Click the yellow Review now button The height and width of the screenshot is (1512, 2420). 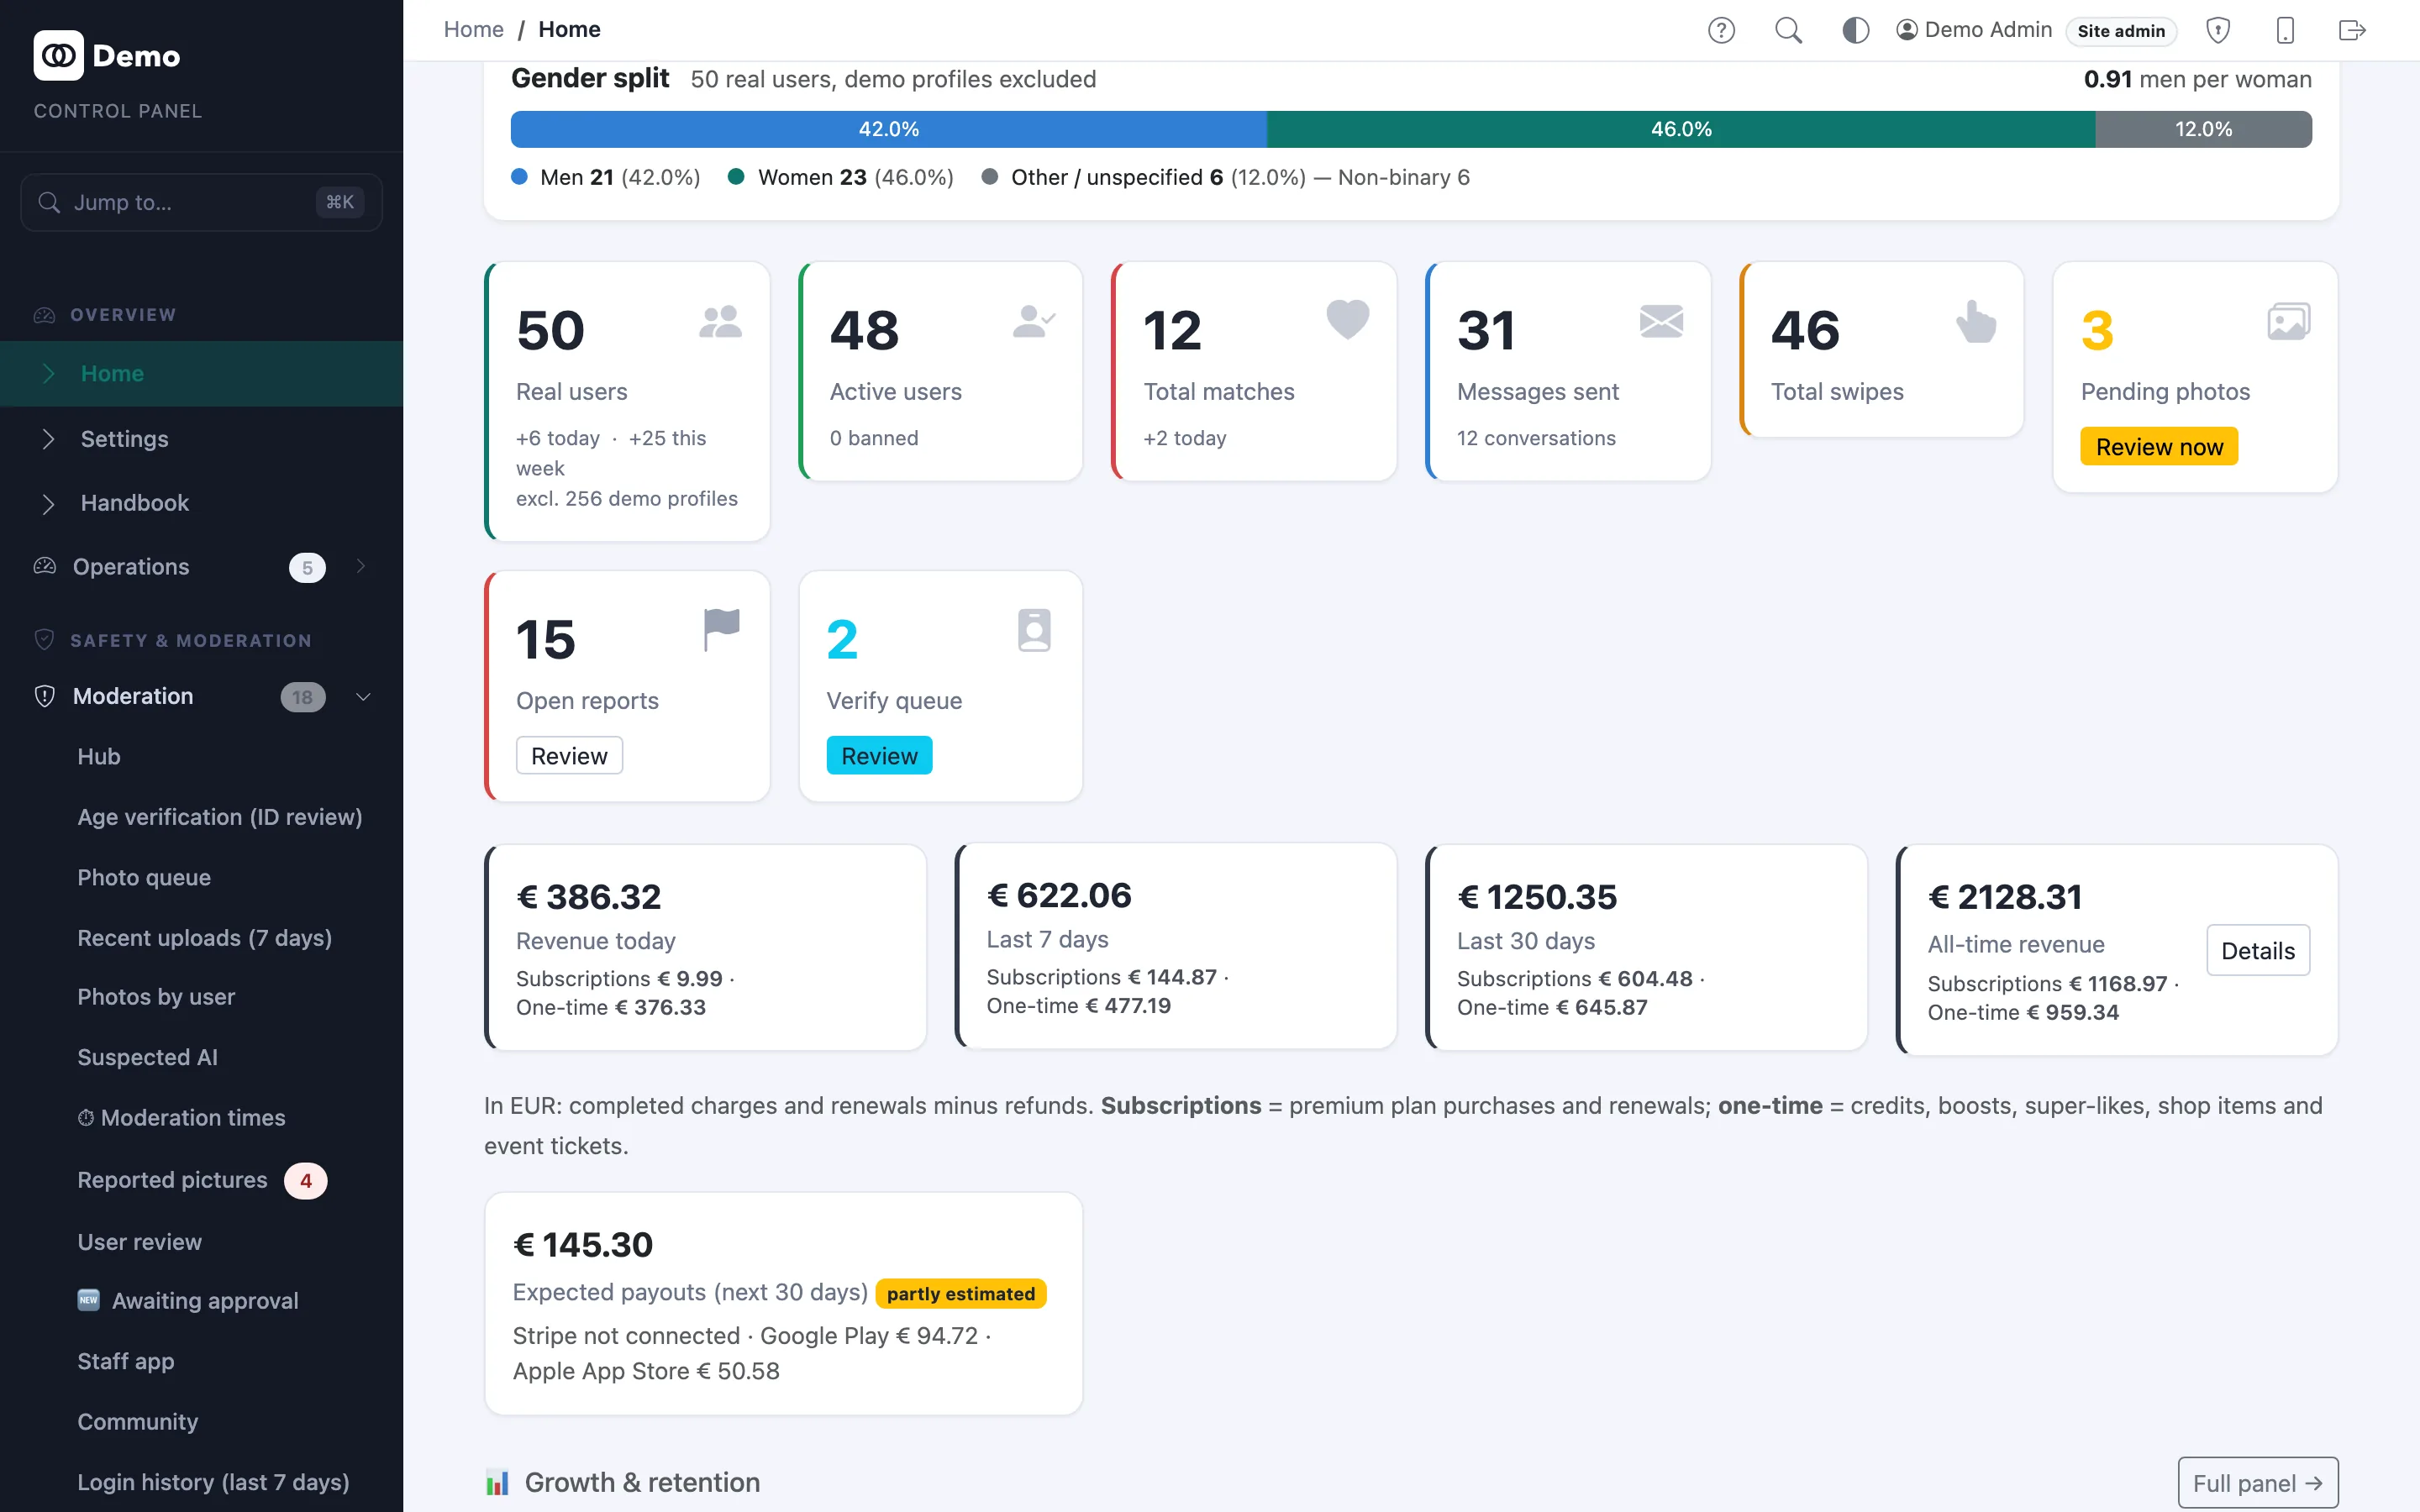click(x=2159, y=446)
